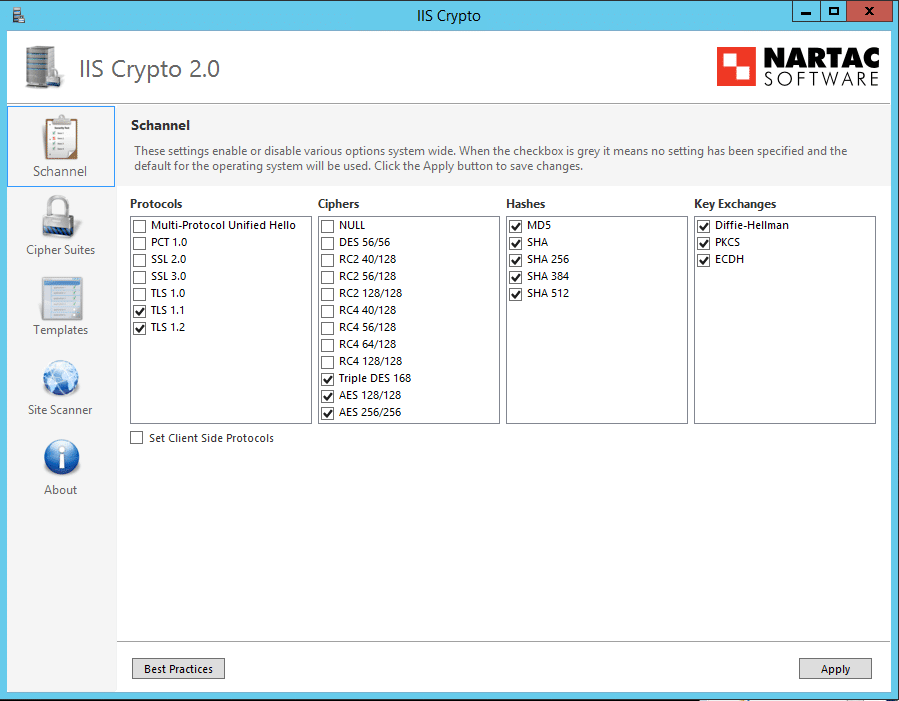This screenshot has width=899, height=701.
Task: Enable the NULL cipher
Action: click(x=327, y=225)
